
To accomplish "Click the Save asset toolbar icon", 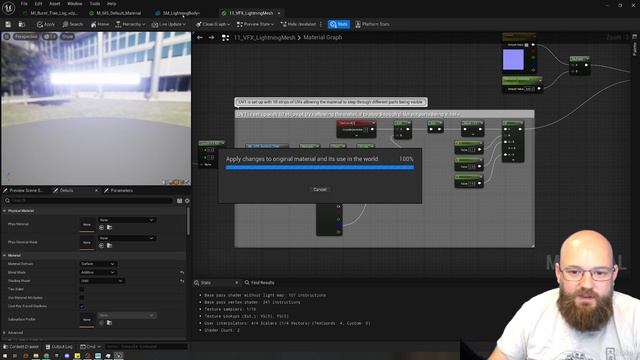I will (8, 24).
